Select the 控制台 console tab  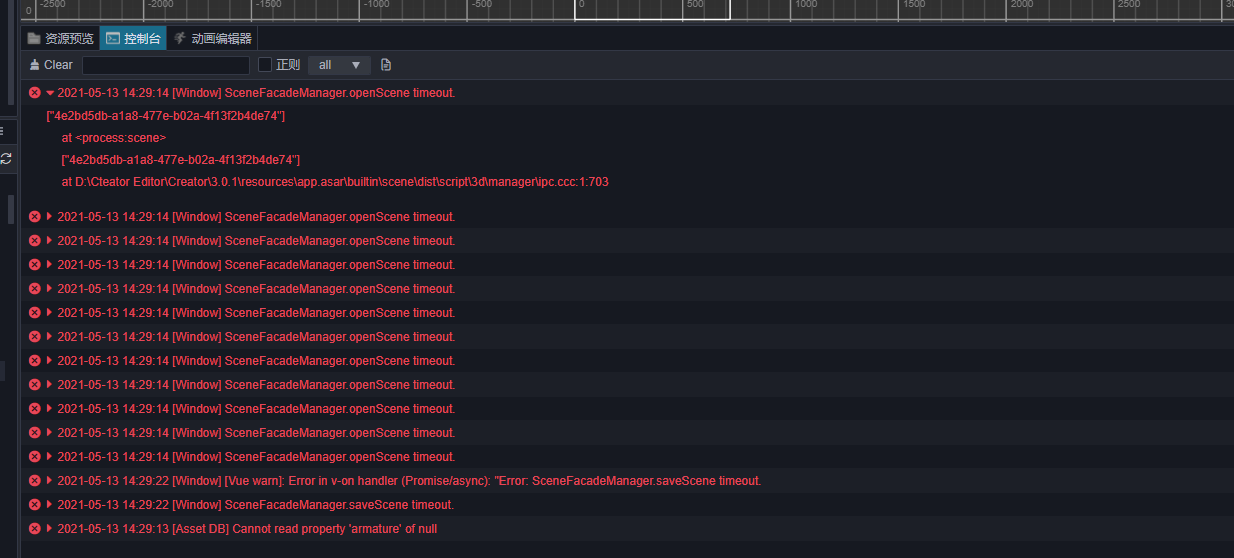(x=133, y=38)
